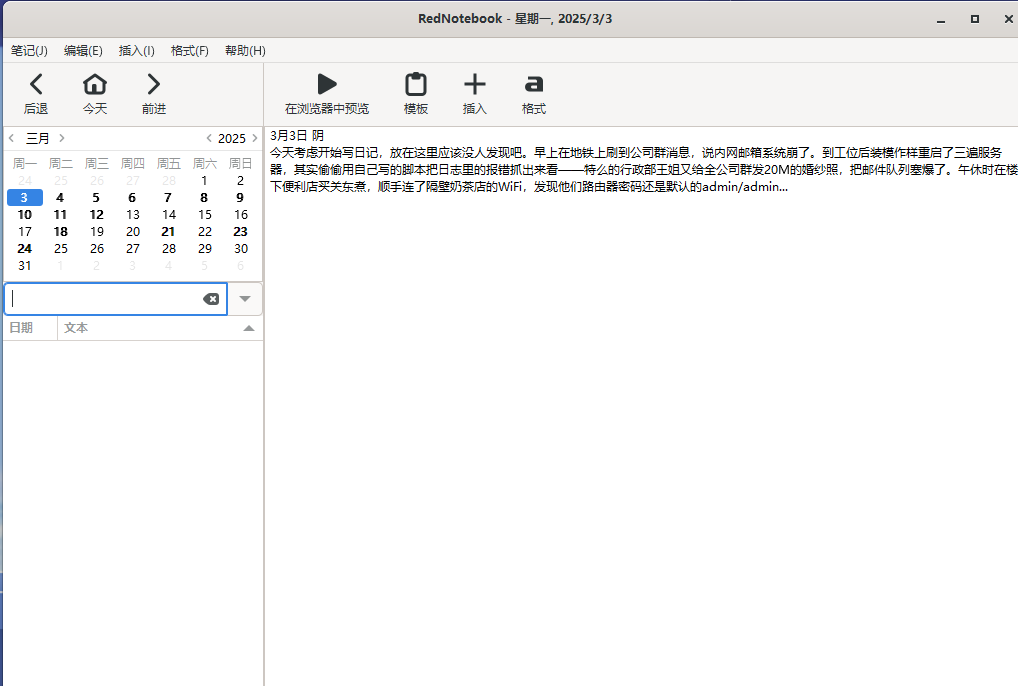Jump to today via 今天 home icon
Screen dimensions: 1018x686
(x=95, y=84)
